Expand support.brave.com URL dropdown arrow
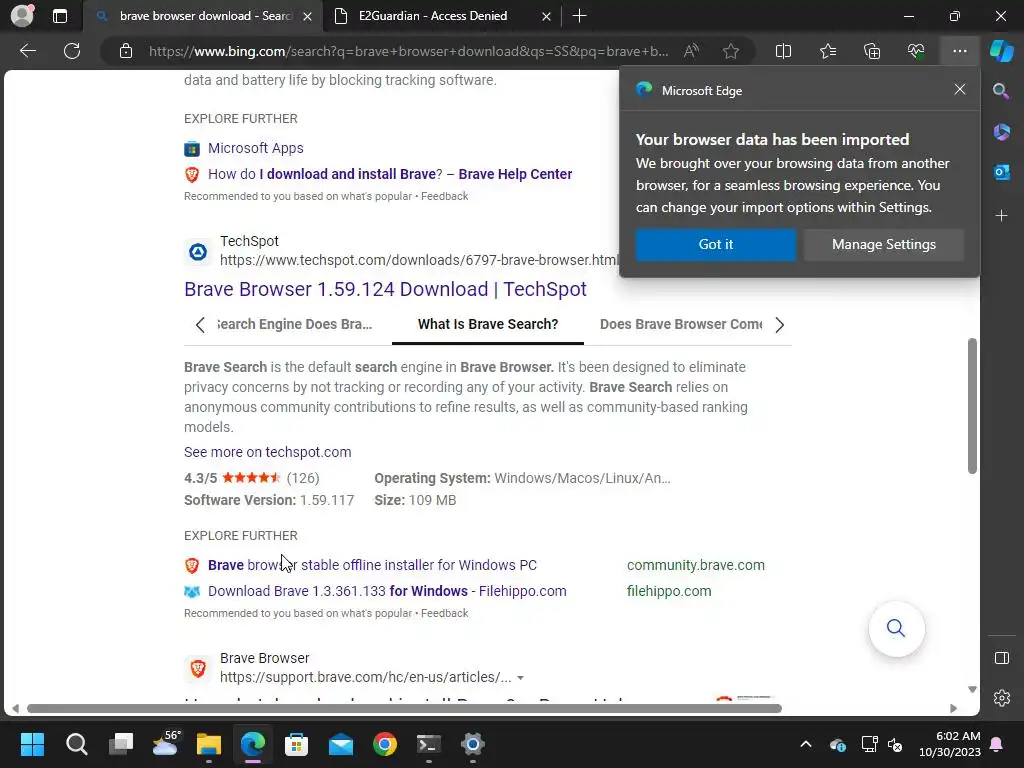Screen dimensions: 1024x768 click(x=520, y=678)
